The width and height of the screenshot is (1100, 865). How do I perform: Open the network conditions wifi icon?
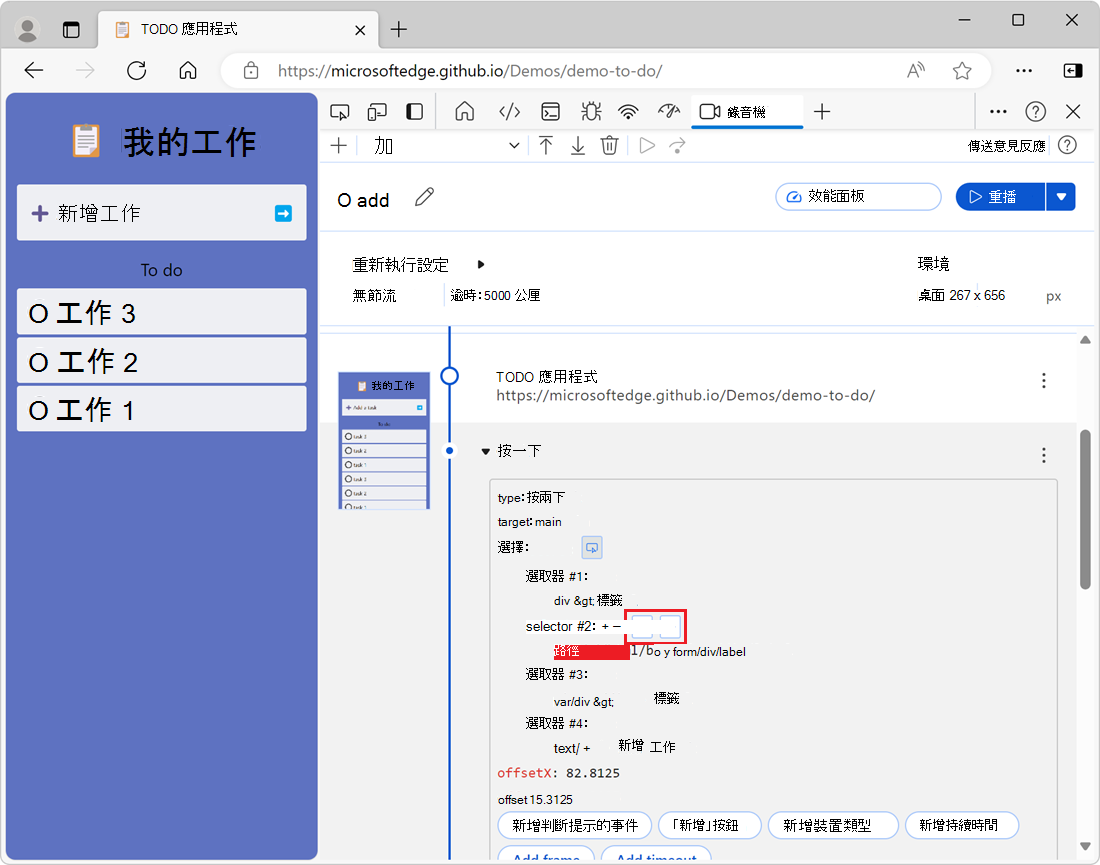628,111
